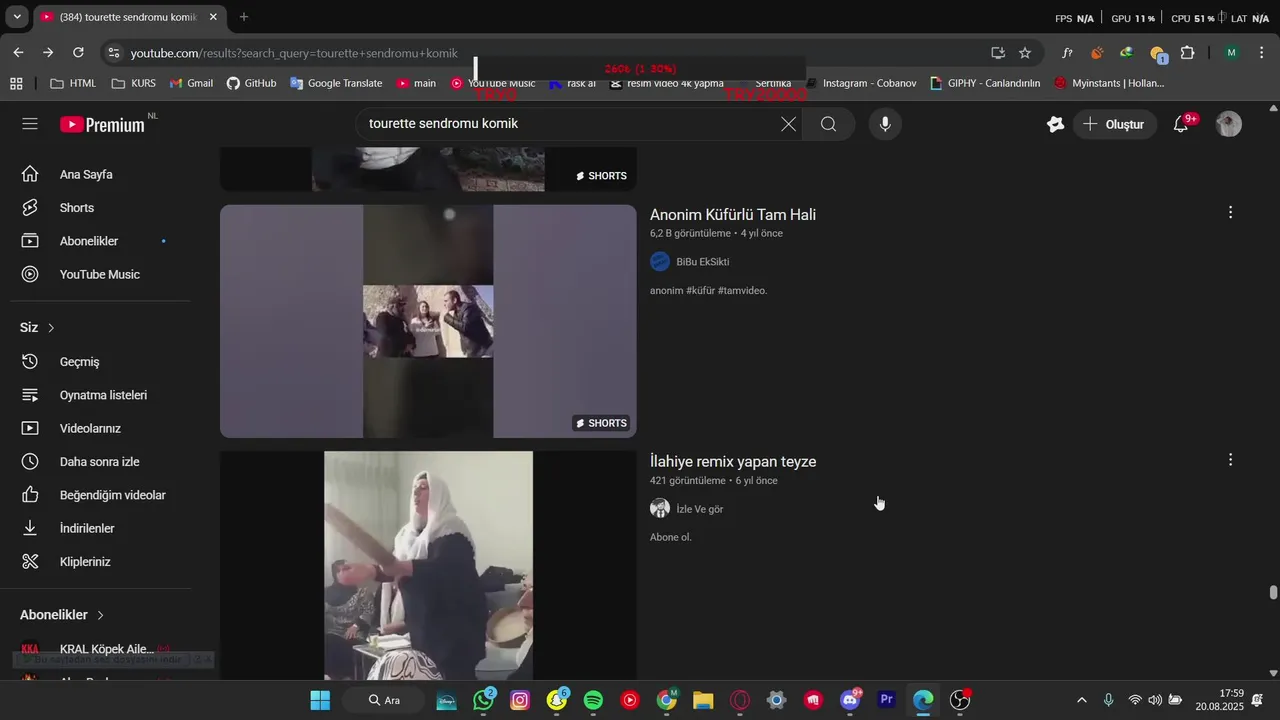This screenshot has width=1280, height=720.
Task: Open more options for Anonim Küfürlü video
Action: coord(1230,212)
